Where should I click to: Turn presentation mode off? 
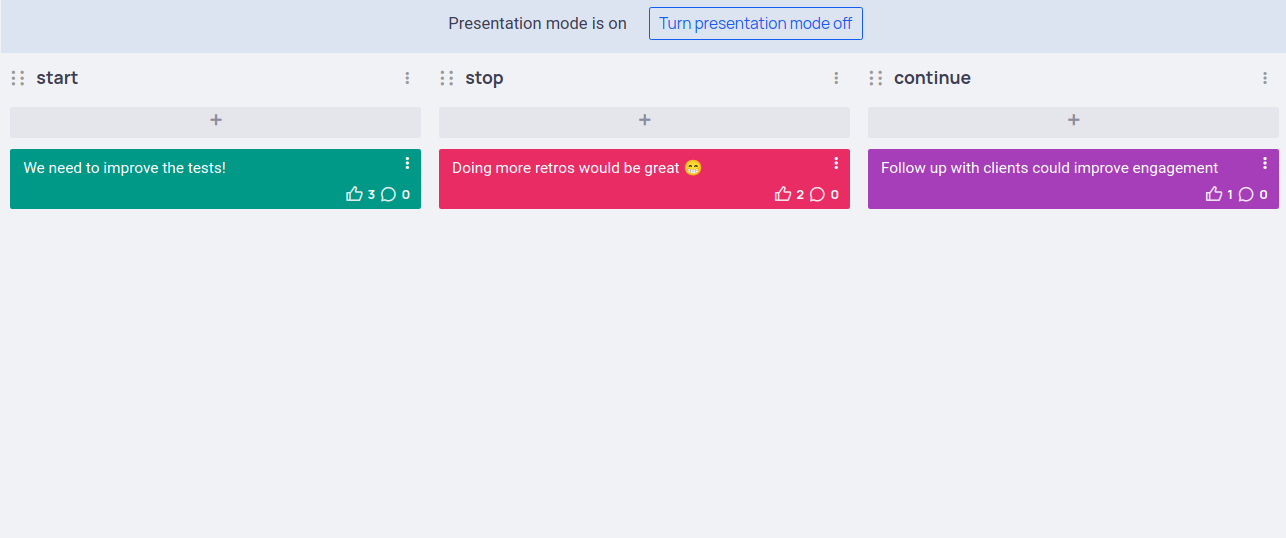pyautogui.click(x=755, y=24)
